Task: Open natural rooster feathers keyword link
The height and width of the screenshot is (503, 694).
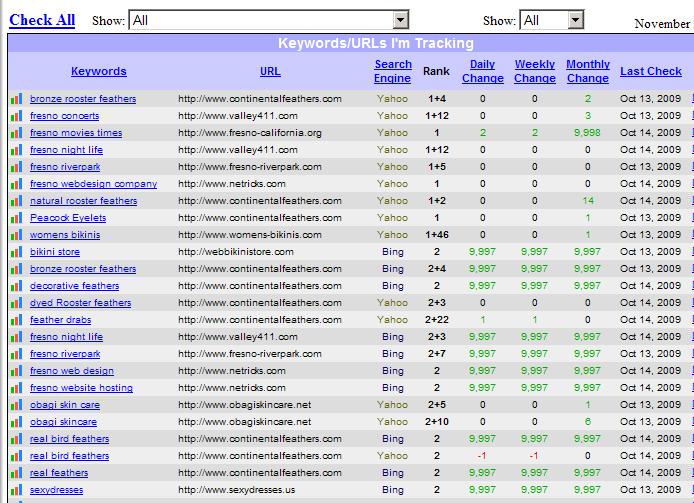Action: (84, 201)
